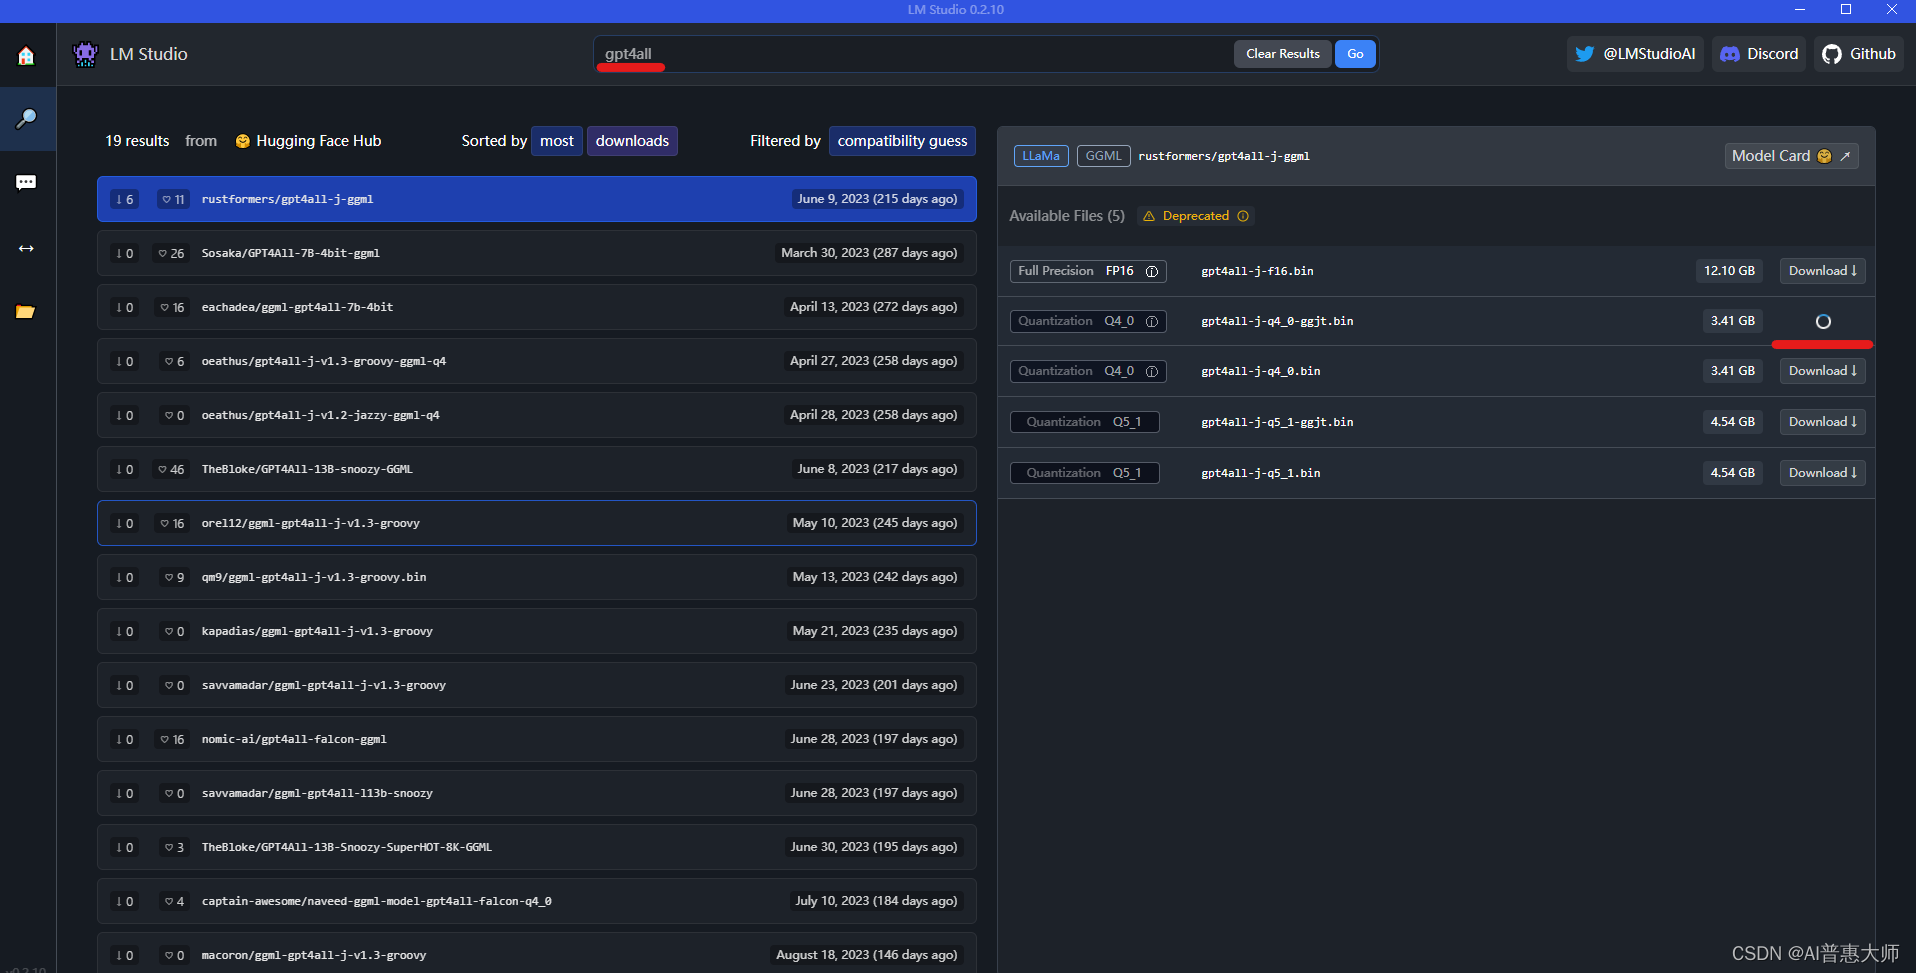1916x973 pixels.
Task: Click the Available Files (5) heading
Action: [x=1067, y=216]
